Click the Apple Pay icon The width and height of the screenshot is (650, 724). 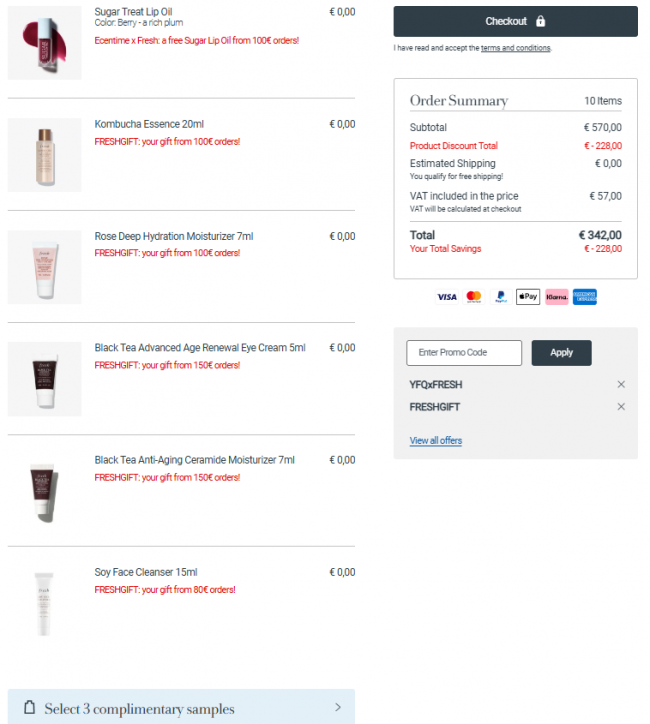pos(528,297)
